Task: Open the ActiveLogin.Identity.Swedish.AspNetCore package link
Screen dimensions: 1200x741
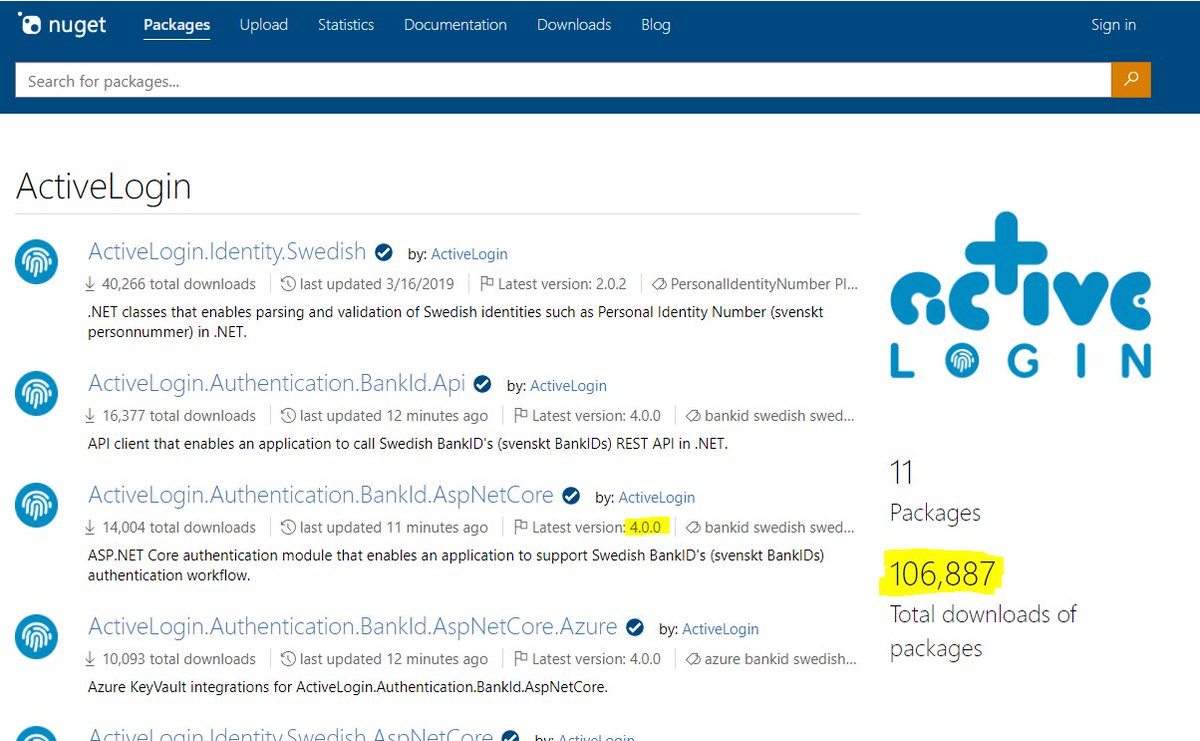Action: click(290, 734)
